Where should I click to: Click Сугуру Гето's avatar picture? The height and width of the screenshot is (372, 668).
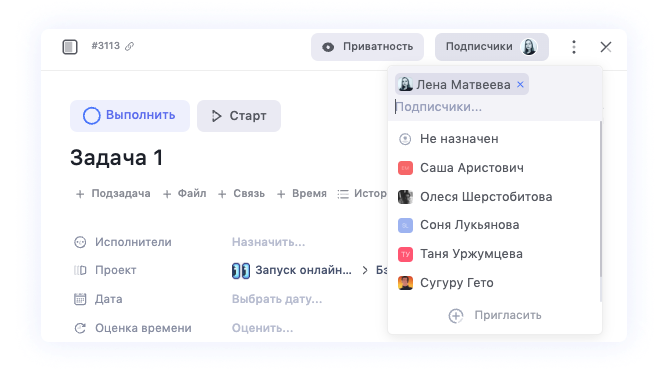tap(405, 283)
